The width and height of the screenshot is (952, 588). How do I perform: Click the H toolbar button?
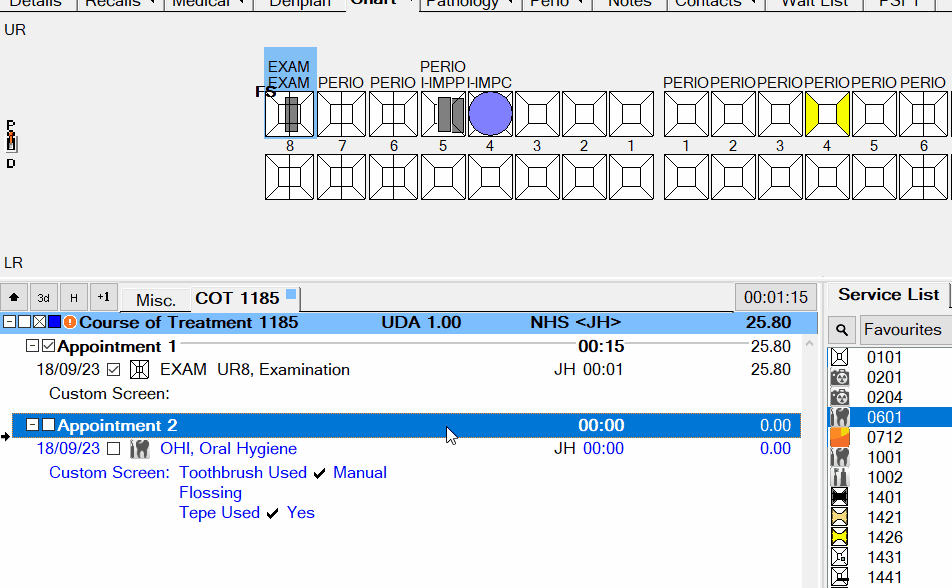[x=74, y=298]
